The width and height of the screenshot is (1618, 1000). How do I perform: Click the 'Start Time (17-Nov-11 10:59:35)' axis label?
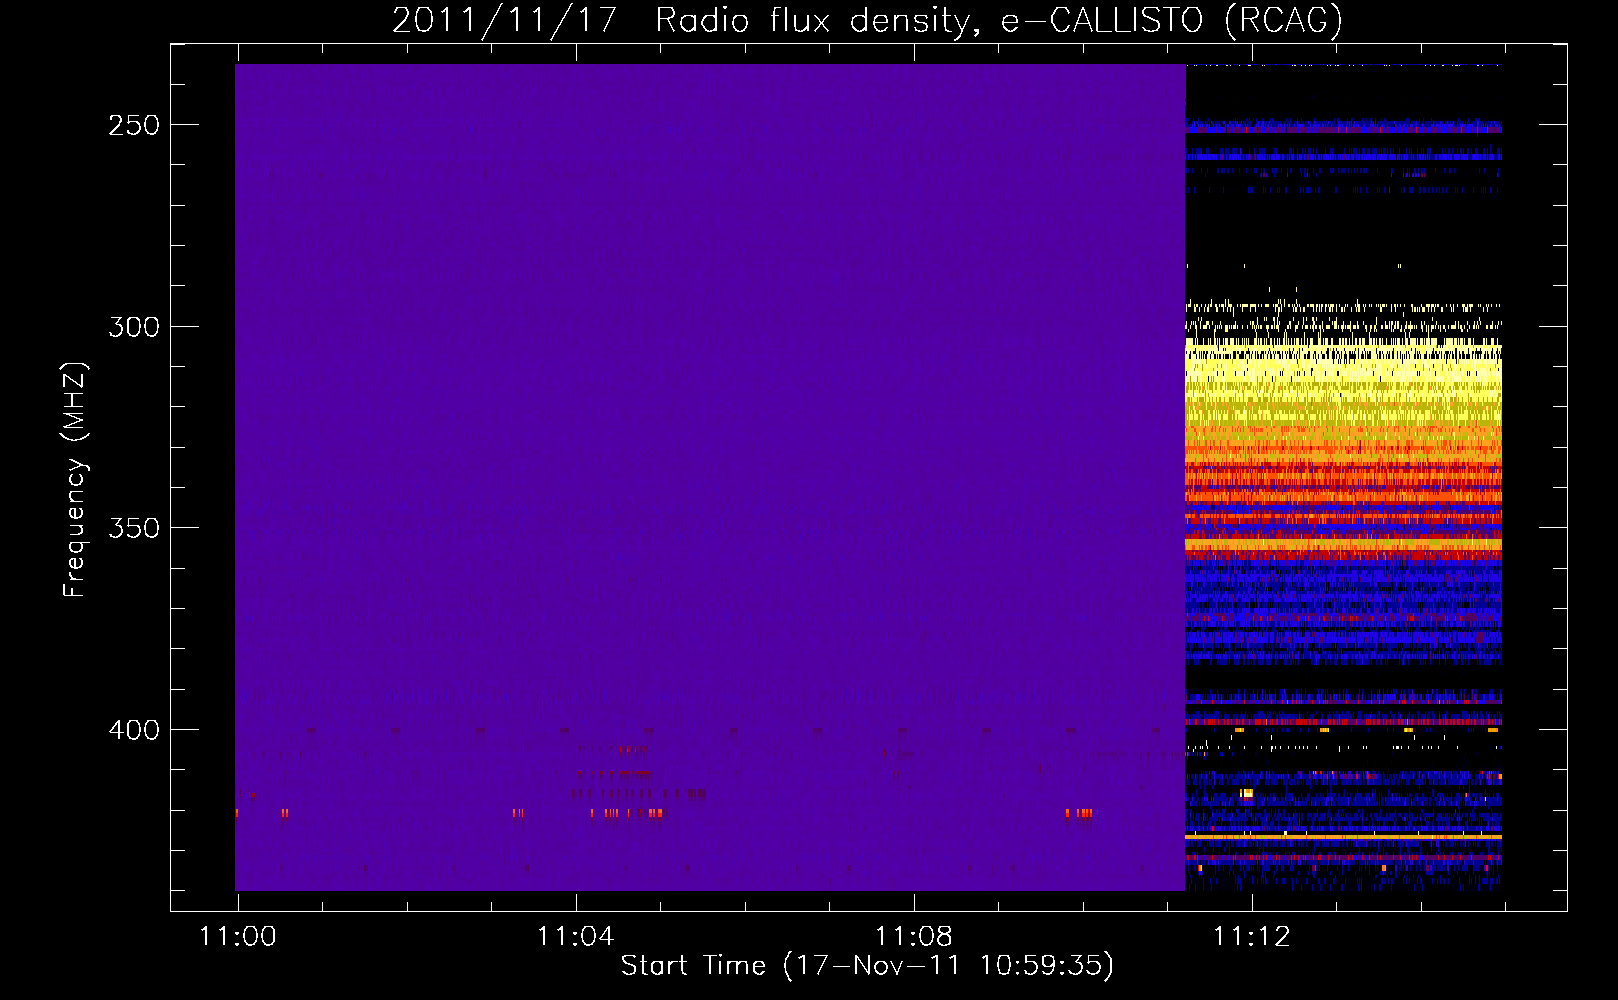(867, 966)
